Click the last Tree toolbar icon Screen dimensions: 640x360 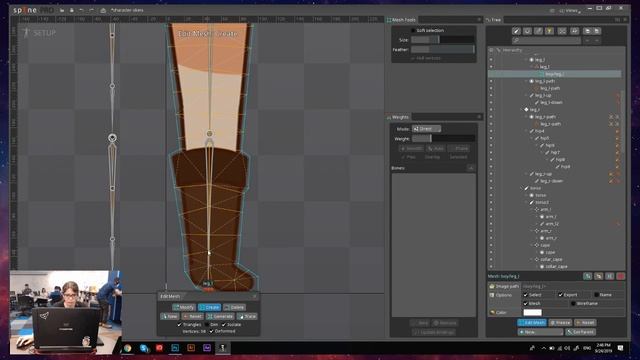[x=596, y=31]
